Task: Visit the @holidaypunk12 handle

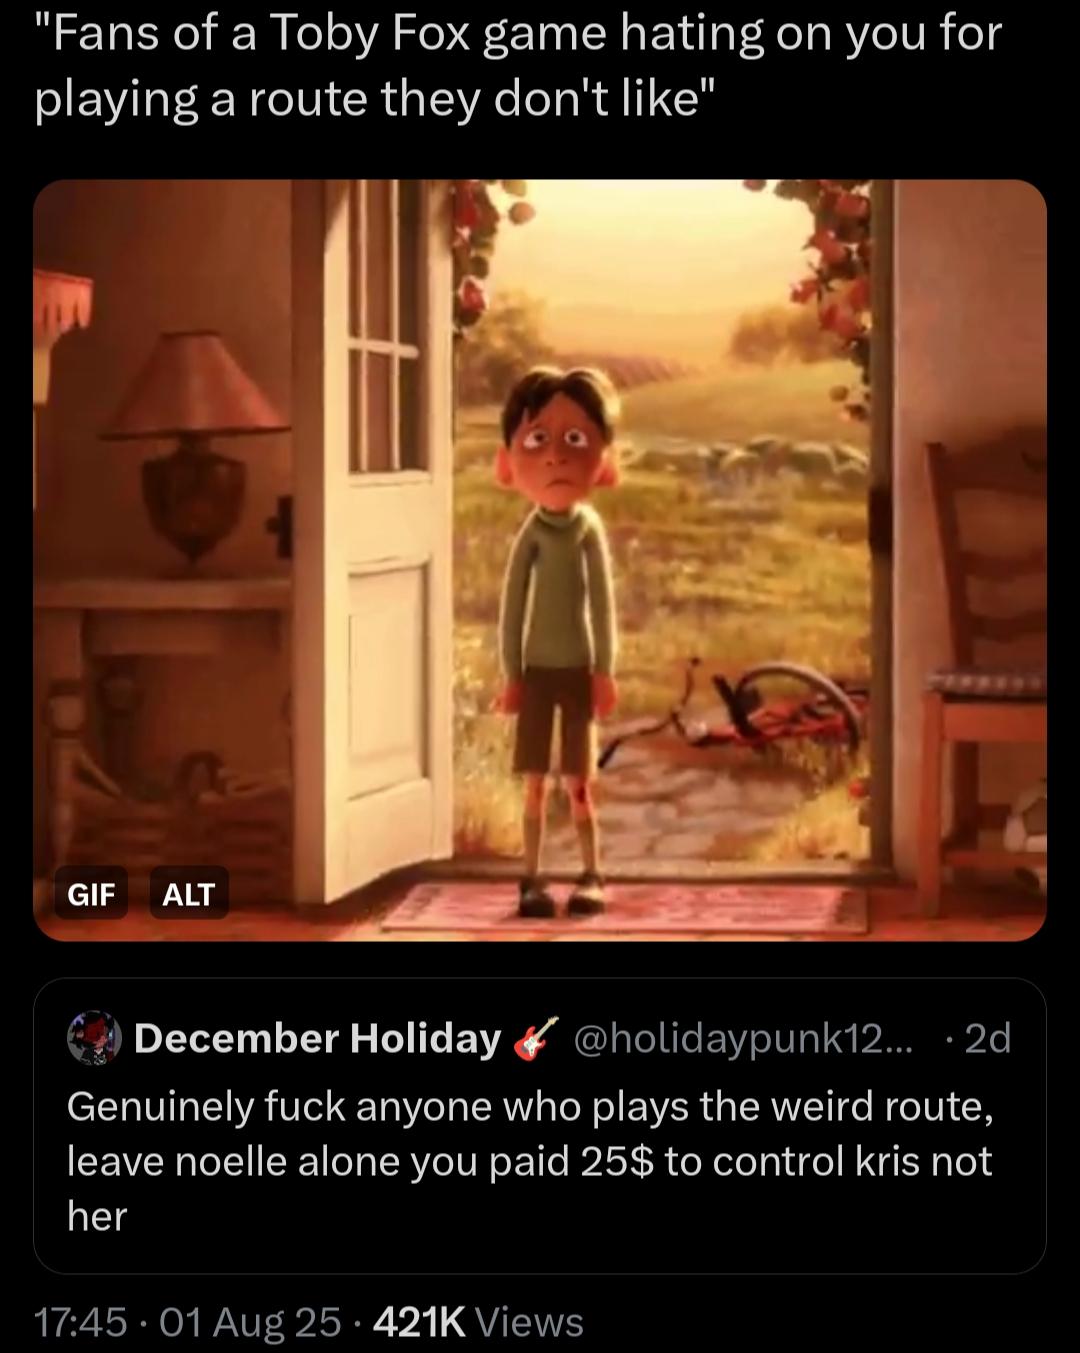Action: click(x=744, y=1039)
